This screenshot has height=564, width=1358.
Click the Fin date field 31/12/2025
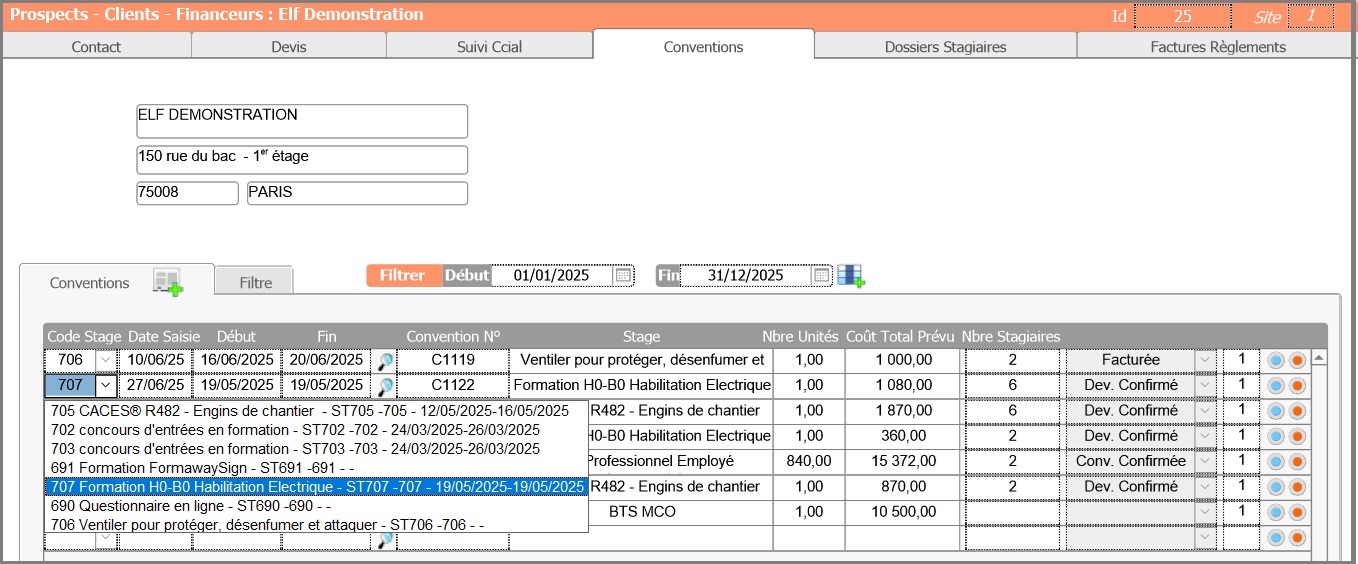tap(746, 275)
